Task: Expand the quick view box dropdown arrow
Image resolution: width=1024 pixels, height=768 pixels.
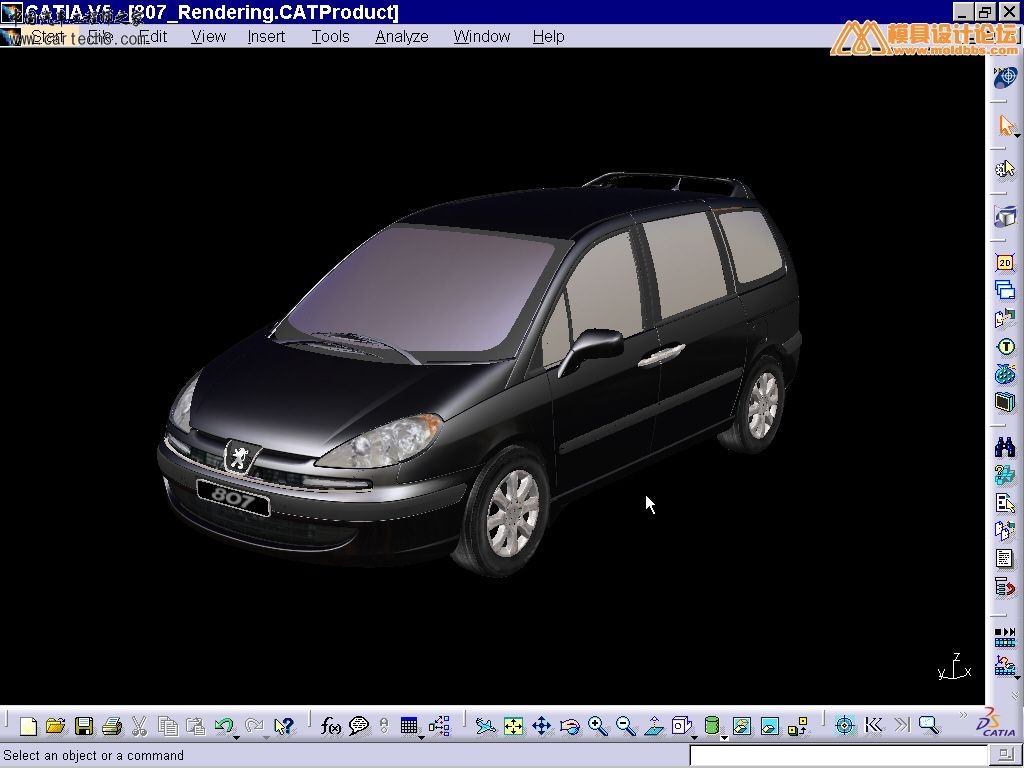Action: point(694,737)
